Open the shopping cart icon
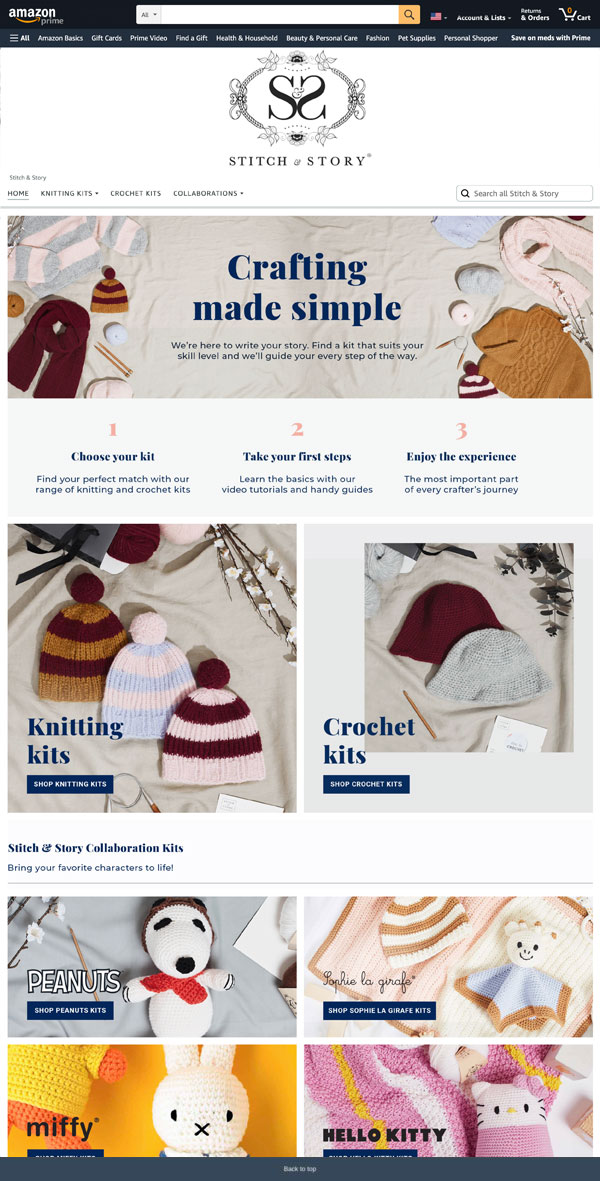Screen dimensions: 600x1181 [x=574, y=15]
